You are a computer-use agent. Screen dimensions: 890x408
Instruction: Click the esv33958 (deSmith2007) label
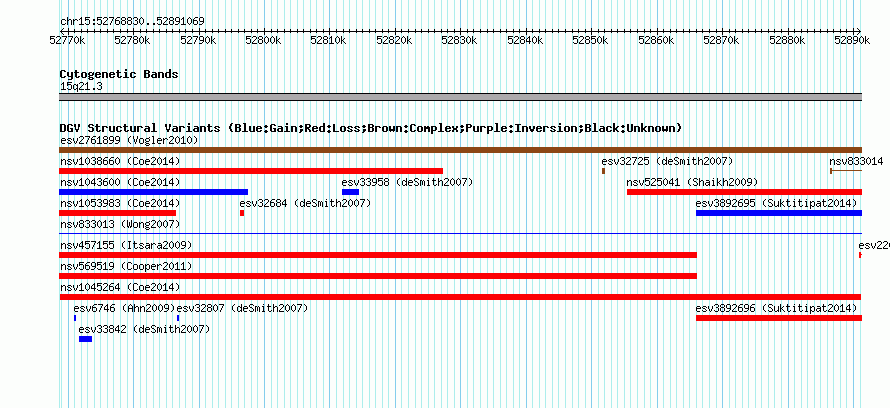click(x=407, y=182)
